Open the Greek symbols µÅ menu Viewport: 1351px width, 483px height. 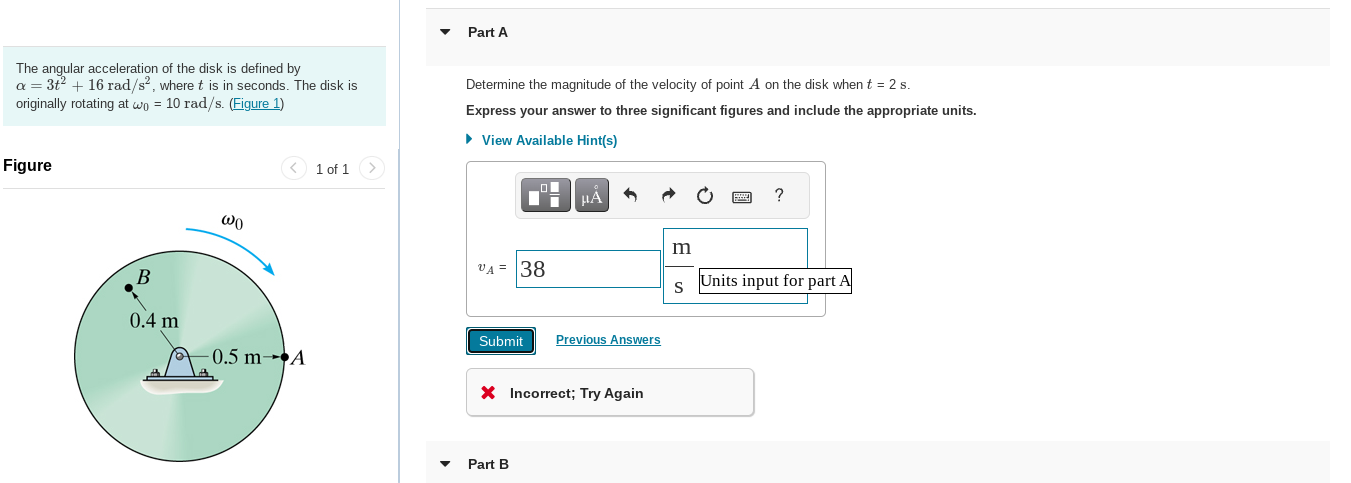(x=592, y=196)
